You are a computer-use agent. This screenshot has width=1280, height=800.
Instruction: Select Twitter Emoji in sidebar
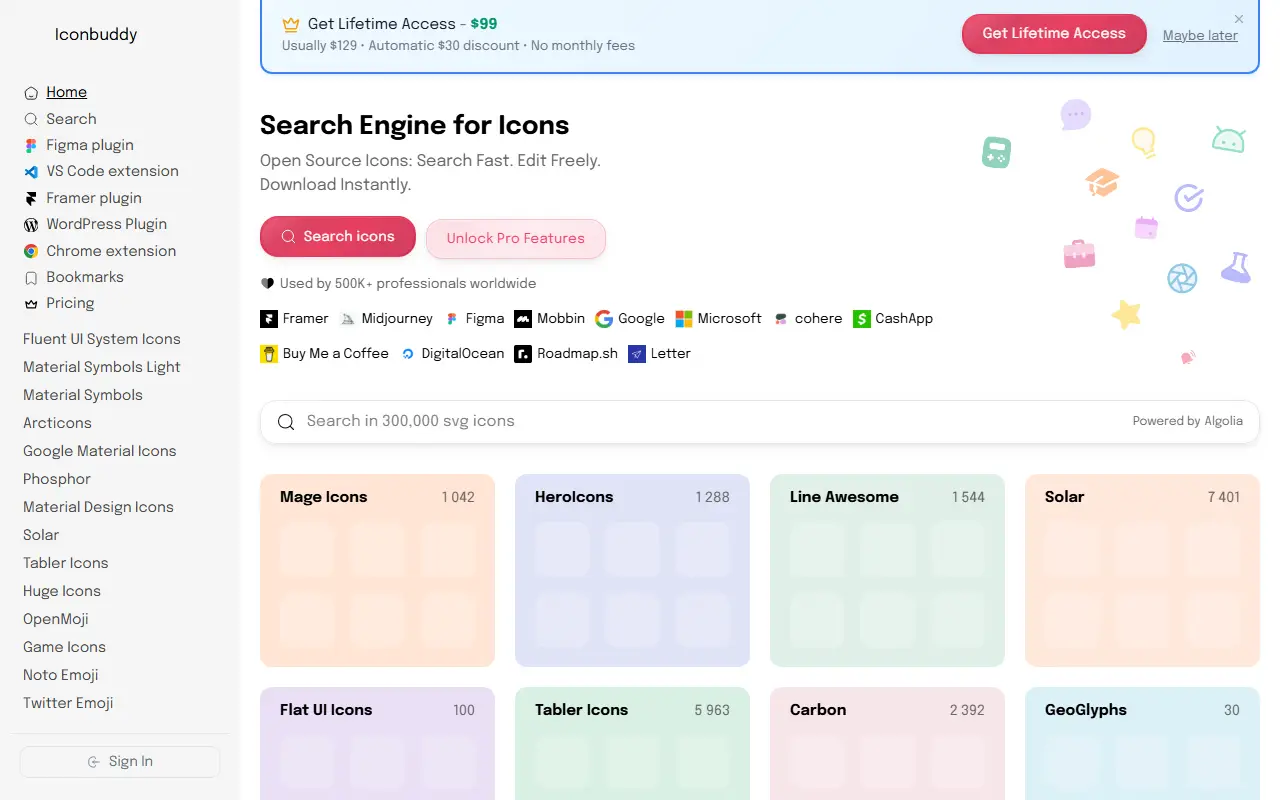click(68, 703)
